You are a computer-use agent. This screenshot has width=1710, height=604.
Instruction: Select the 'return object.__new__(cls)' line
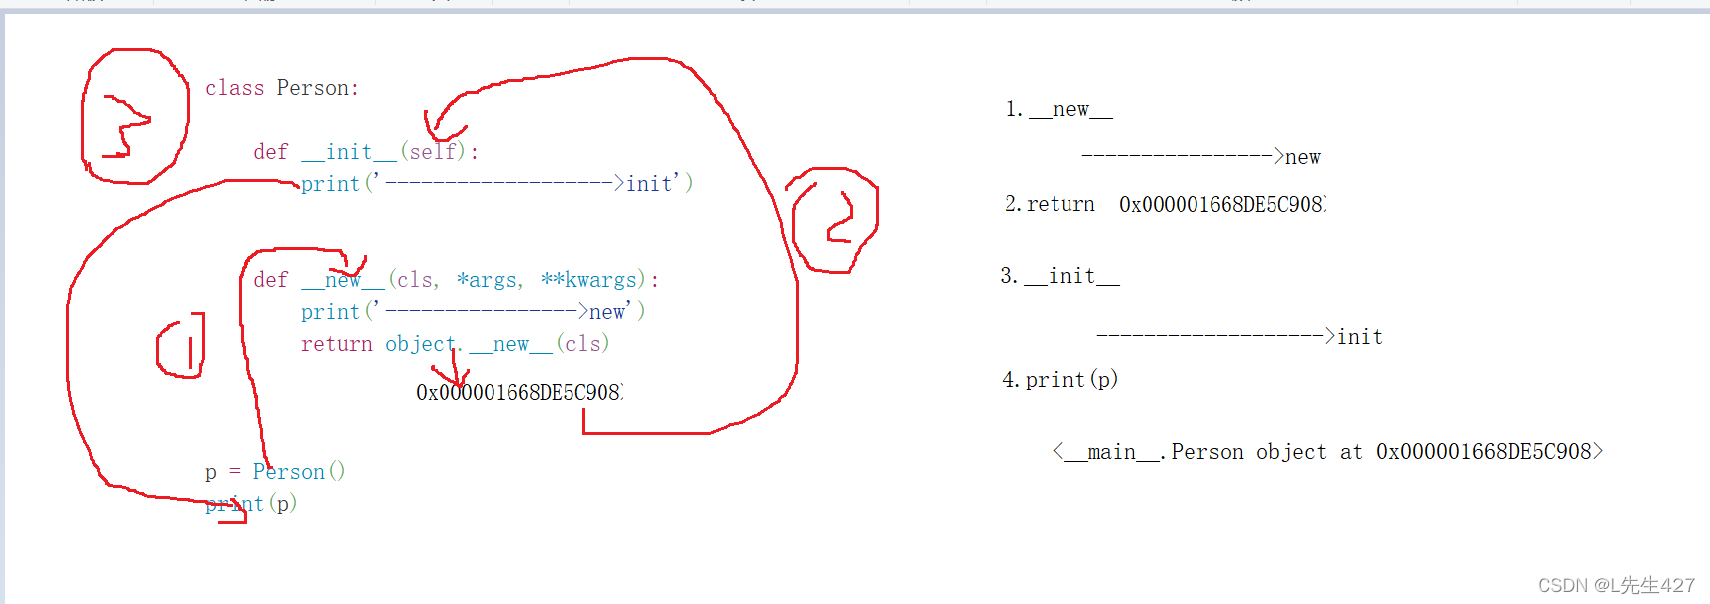tap(455, 344)
